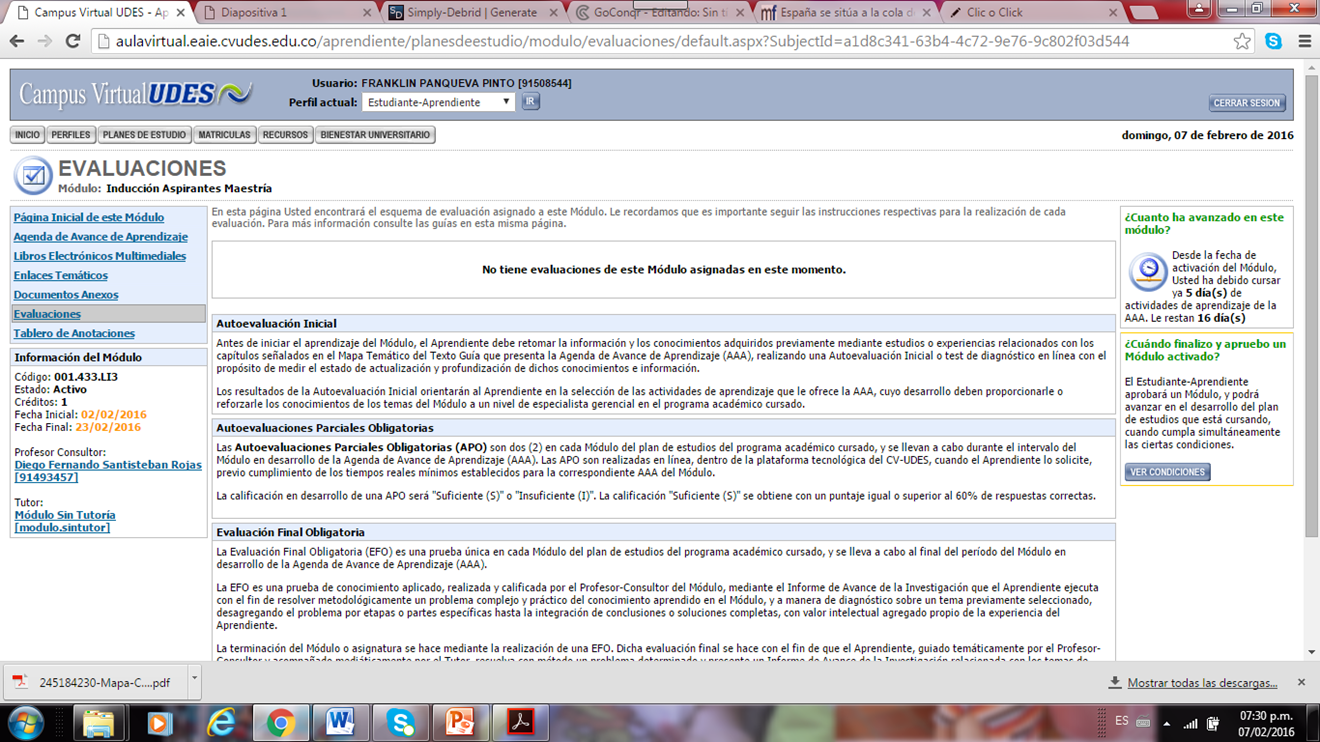This screenshot has width=1320, height=742.
Task: Click the Chrome reload page icon
Action: click(73, 41)
